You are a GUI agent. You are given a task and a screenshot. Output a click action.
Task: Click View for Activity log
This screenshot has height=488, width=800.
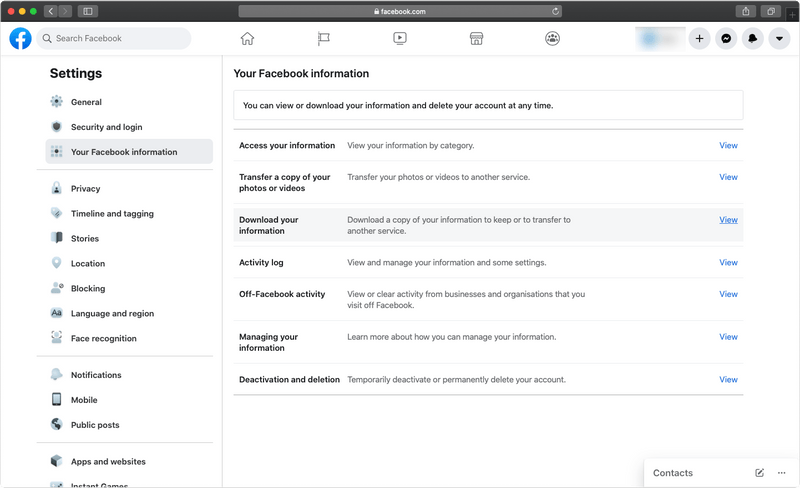(x=728, y=262)
